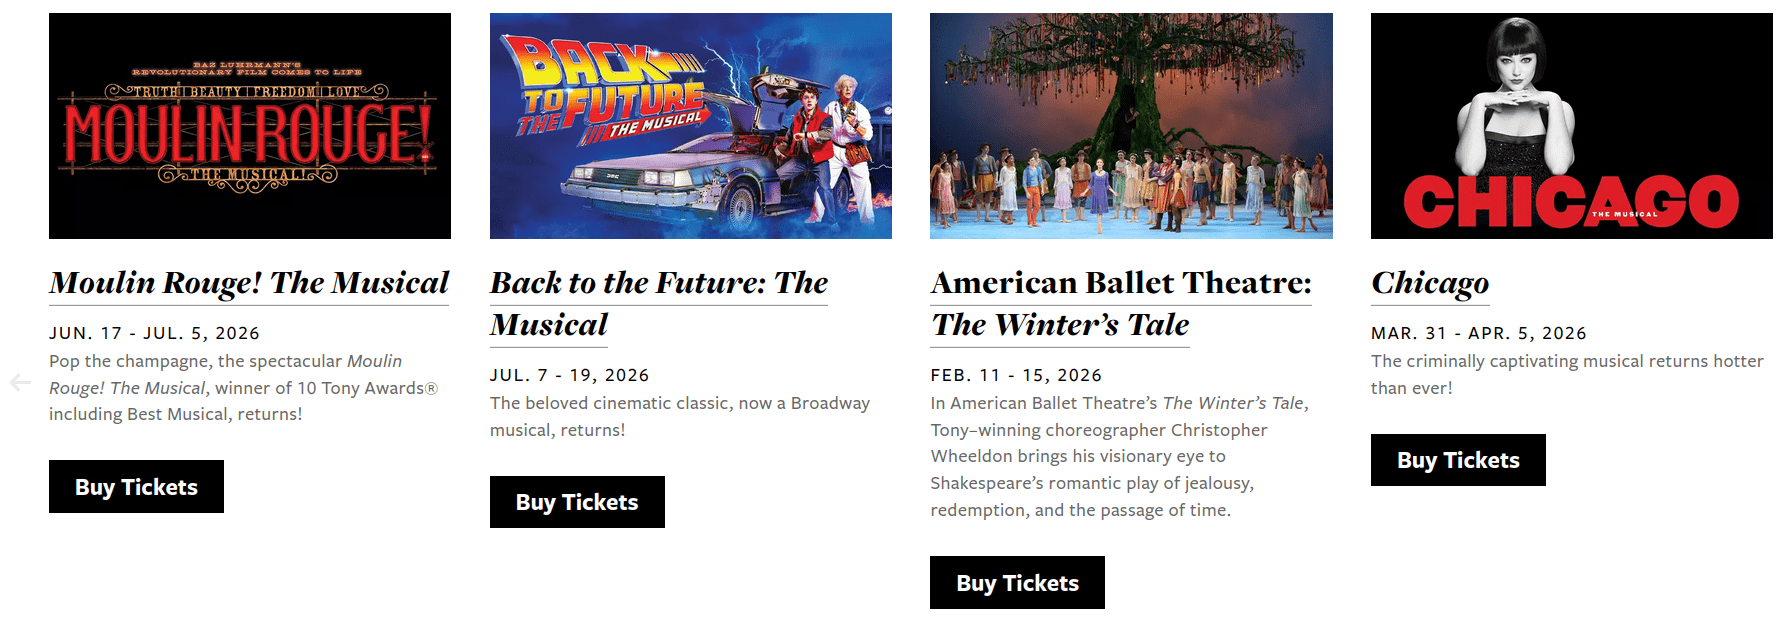Click the Jun. 17 - Jul. 5, 2026 dates
The width and height of the screenshot is (1782, 626).
point(154,333)
